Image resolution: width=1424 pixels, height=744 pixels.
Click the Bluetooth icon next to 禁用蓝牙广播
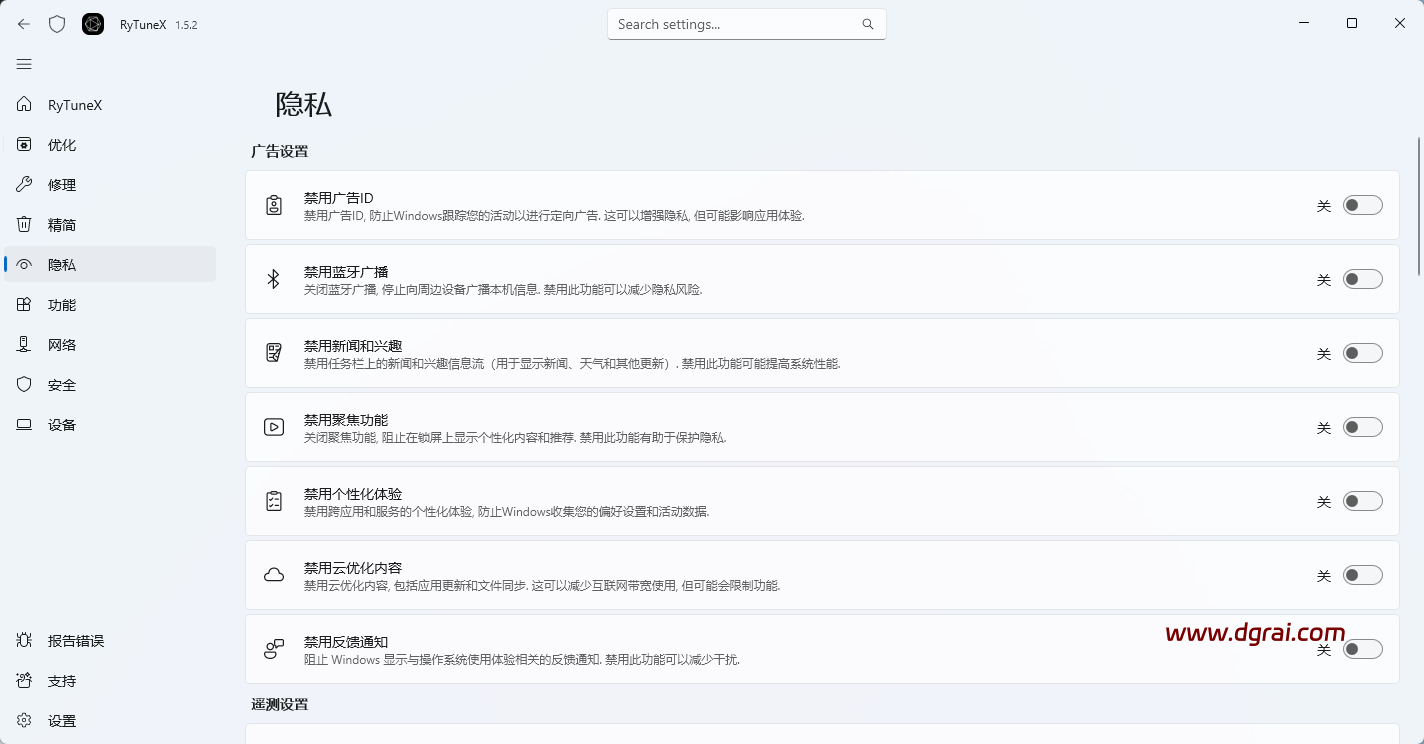273,279
